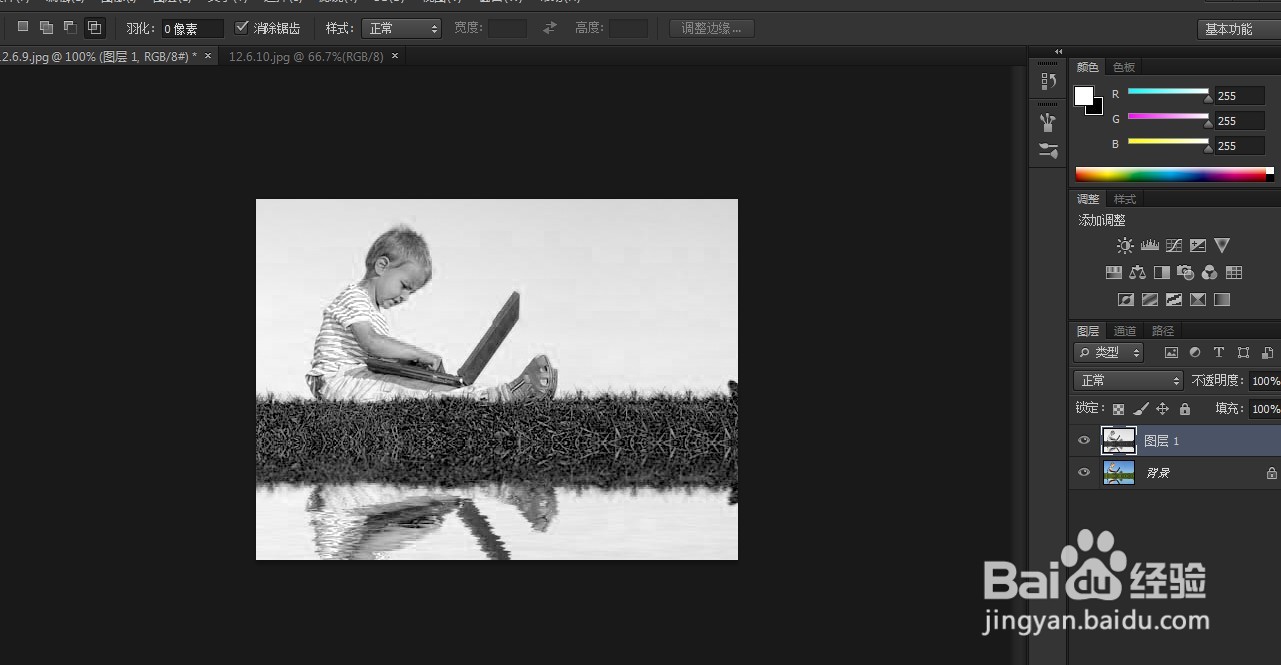Image resolution: width=1281 pixels, height=665 pixels.
Task: Filter layers by smart objects icon
Action: click(x=1267, y=353)
